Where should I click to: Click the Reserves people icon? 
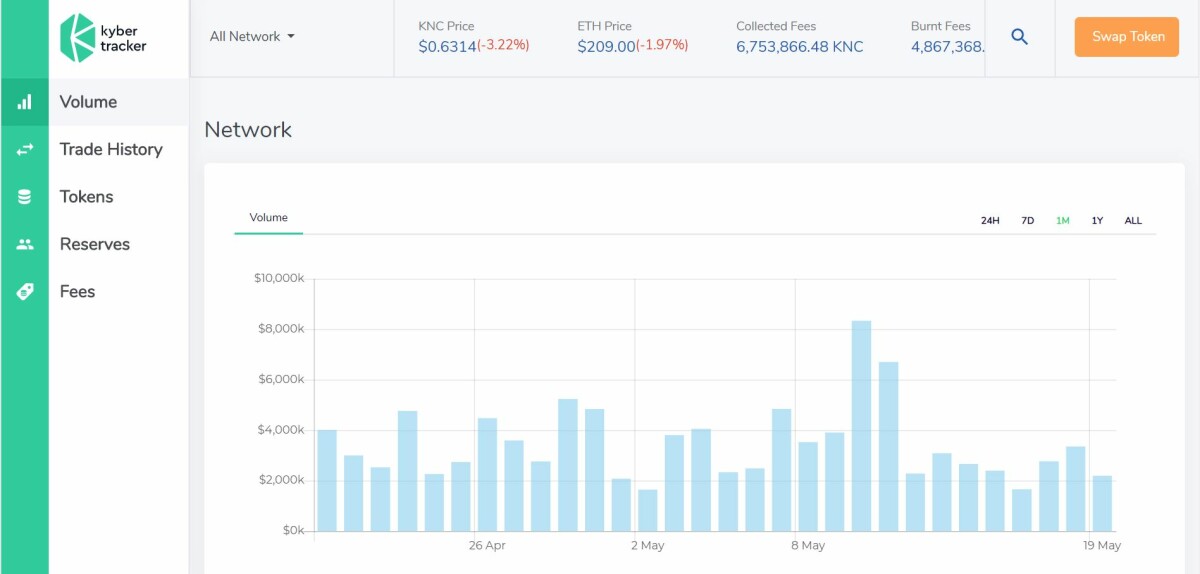click(25, 244)
